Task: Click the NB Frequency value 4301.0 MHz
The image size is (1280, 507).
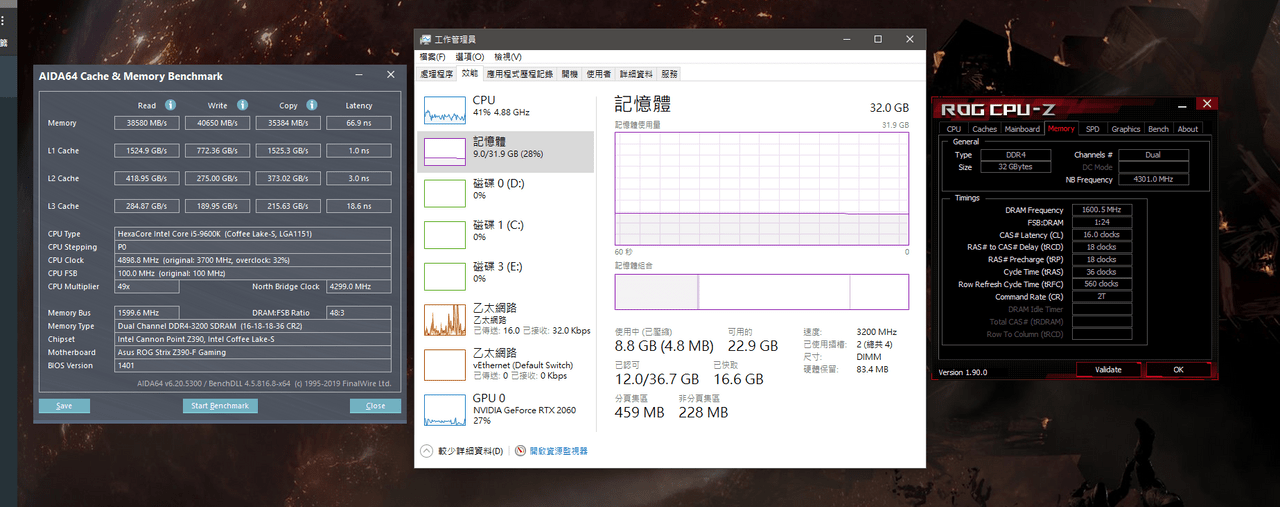Action: (x=1153, y=180)
